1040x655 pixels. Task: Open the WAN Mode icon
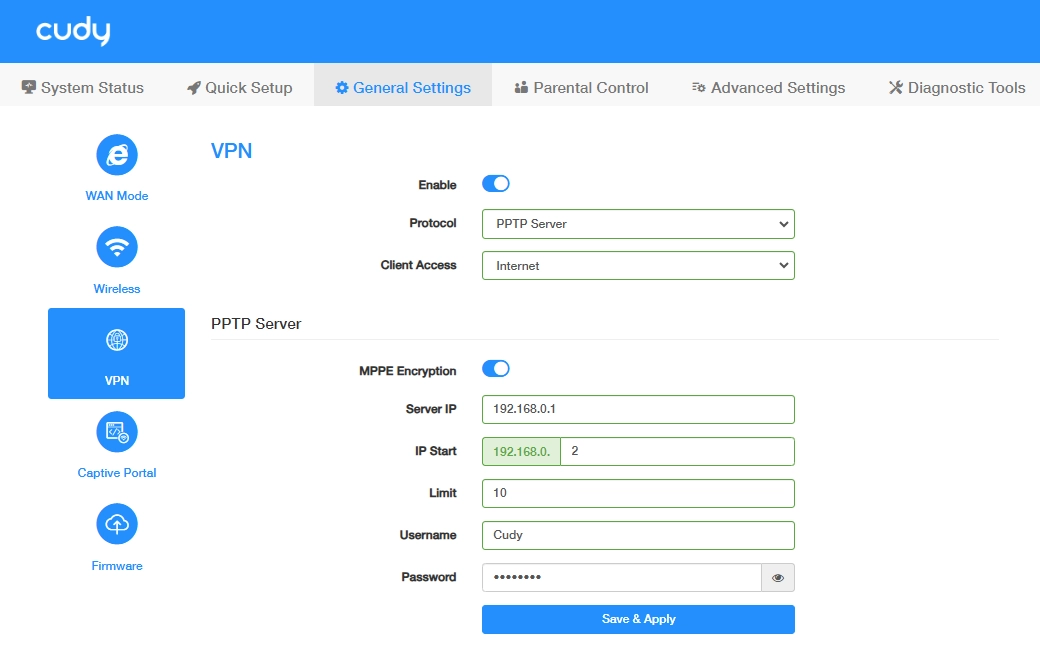pos(117,155)
